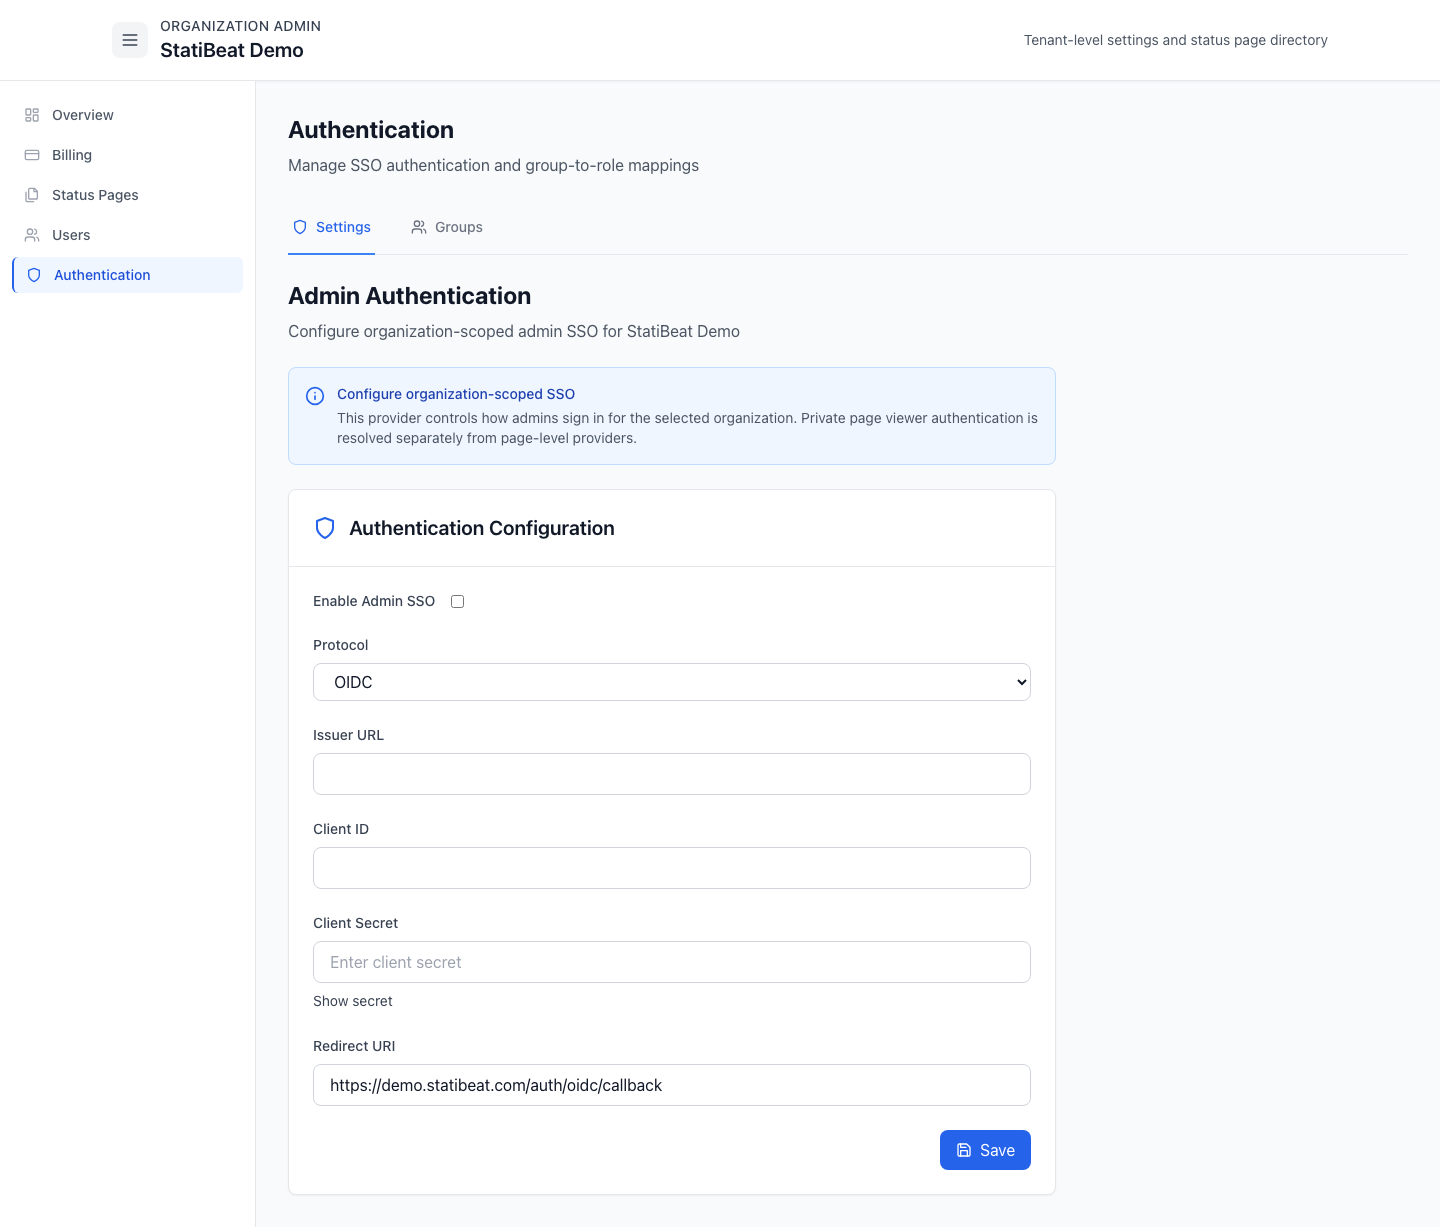Image resolution: width=1440 pixels, height=1227 pixels.
Task: Click the info icon in the SSO banner
Action: coord(315,396)
